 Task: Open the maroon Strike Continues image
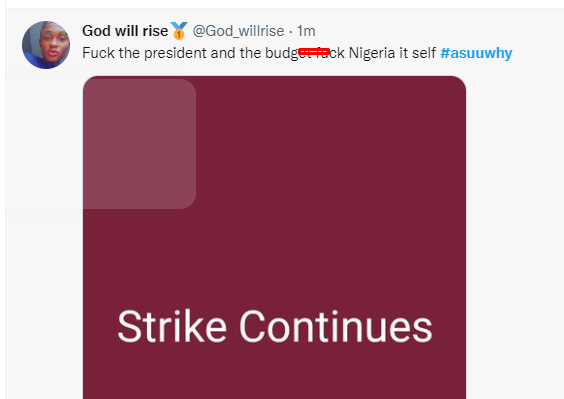(x=274, y=237)
